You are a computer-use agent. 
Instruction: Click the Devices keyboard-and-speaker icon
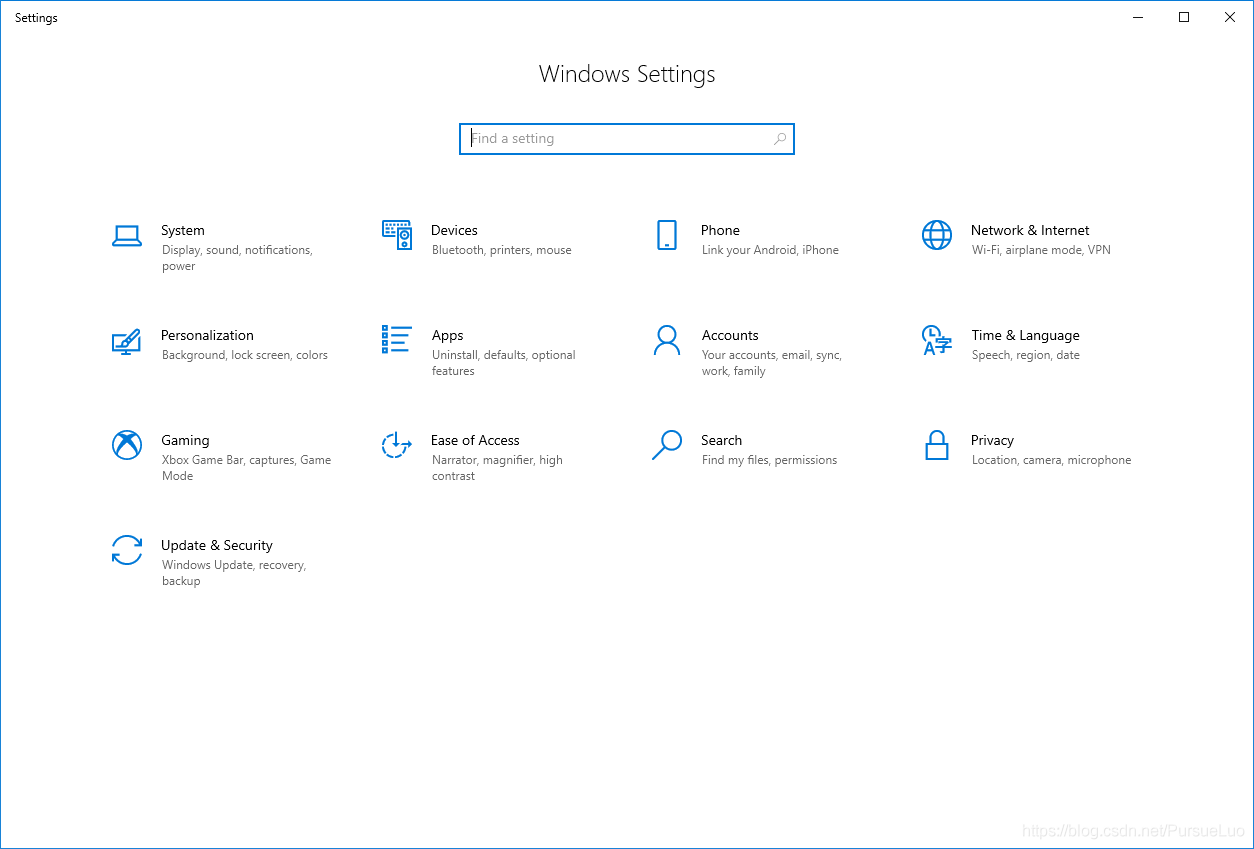[x=397, y=235]
